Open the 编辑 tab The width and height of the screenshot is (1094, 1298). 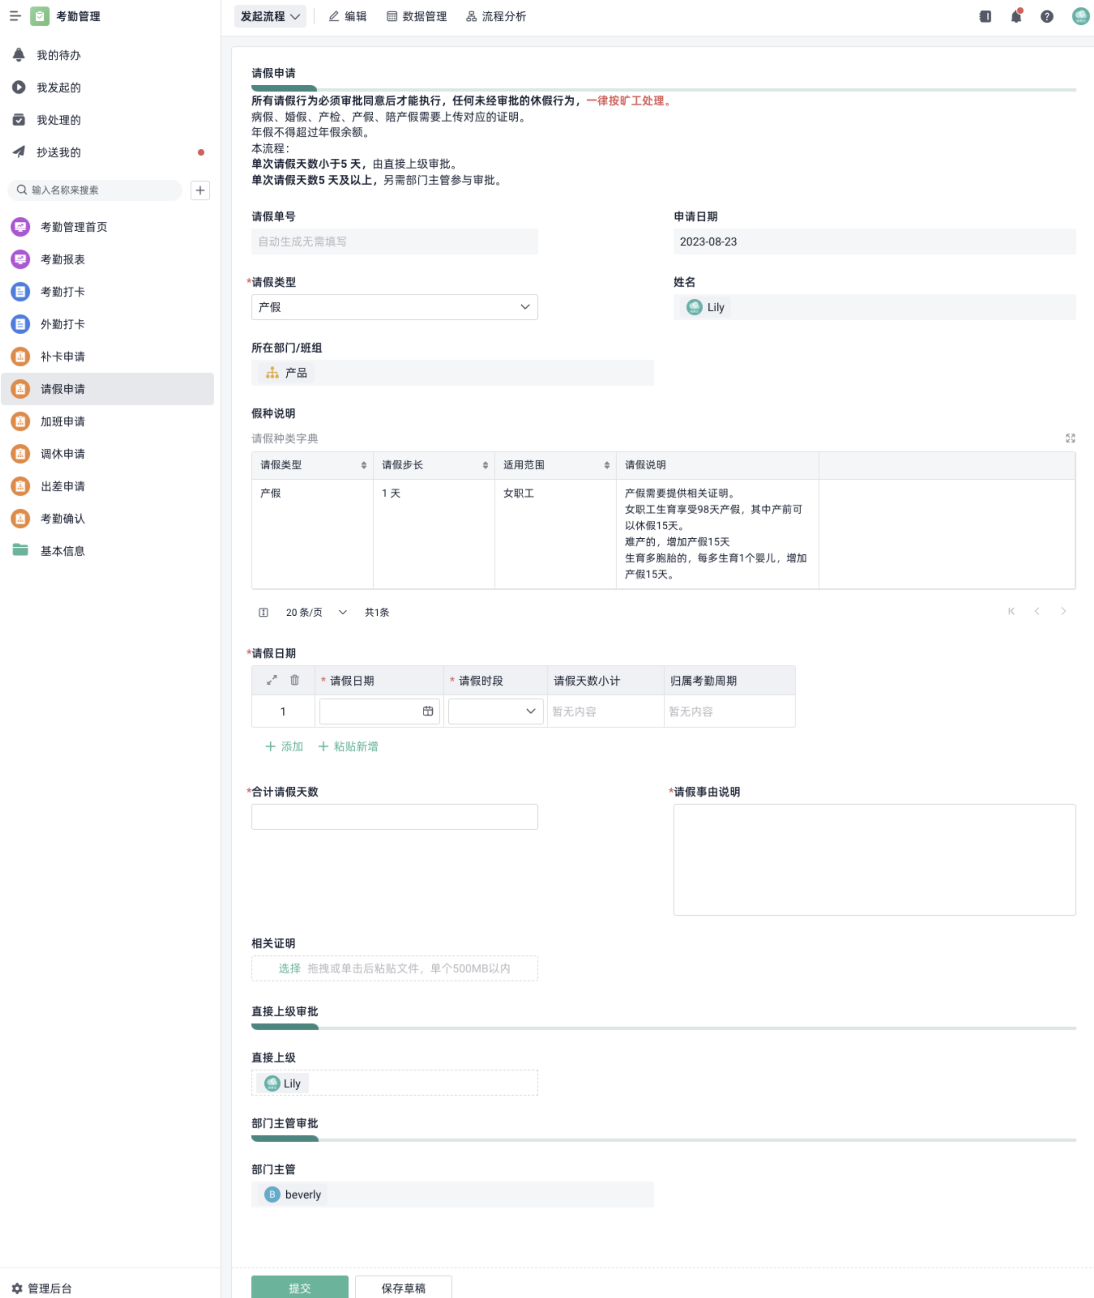tap(347, 16)
